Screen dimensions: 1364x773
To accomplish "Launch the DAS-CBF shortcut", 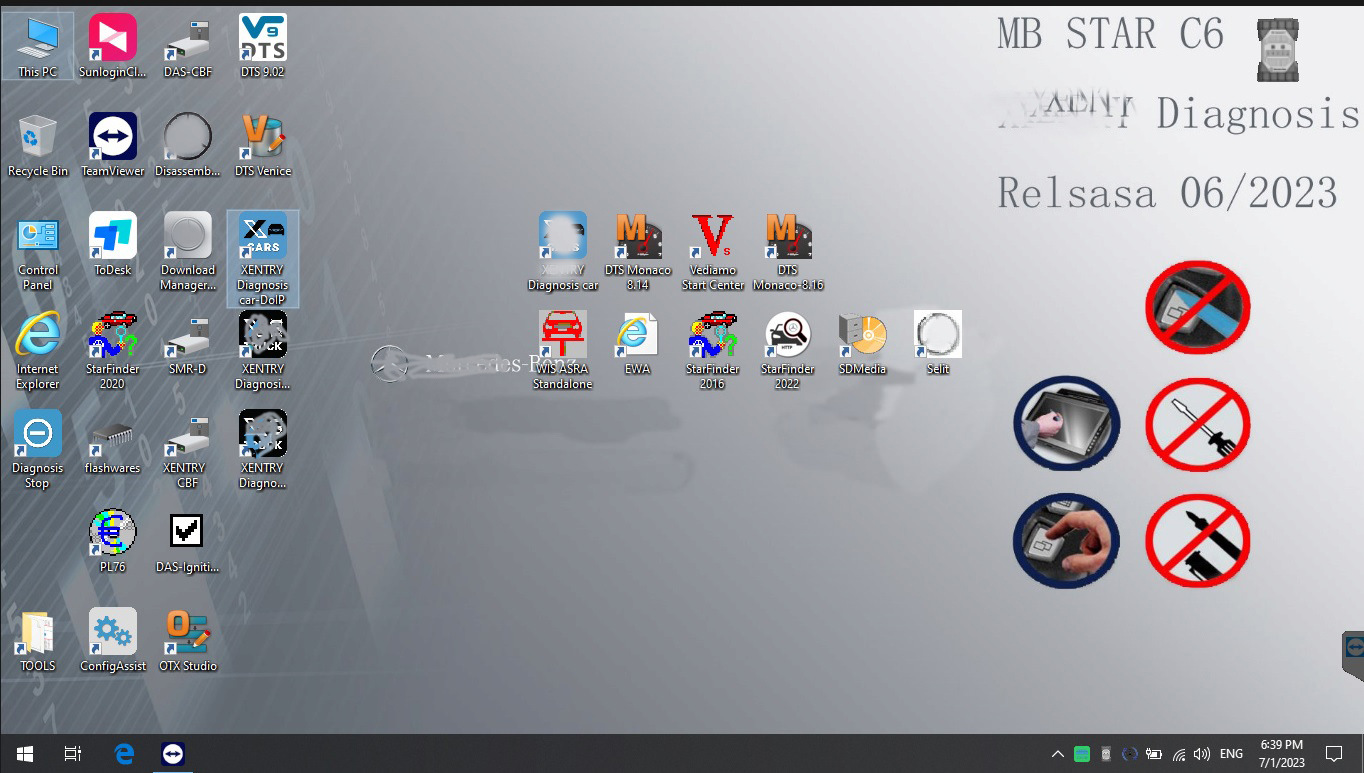I will pos(187,46).
